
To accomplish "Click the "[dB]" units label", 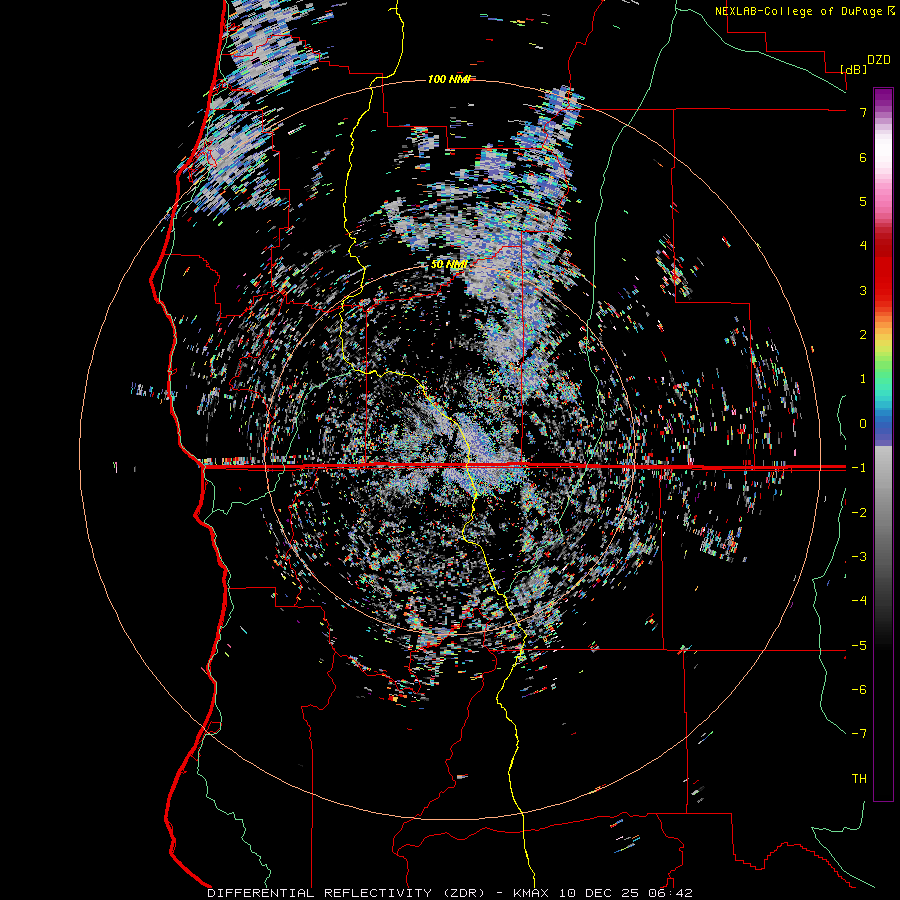I will pyautogui.click(x=854, y=69).
